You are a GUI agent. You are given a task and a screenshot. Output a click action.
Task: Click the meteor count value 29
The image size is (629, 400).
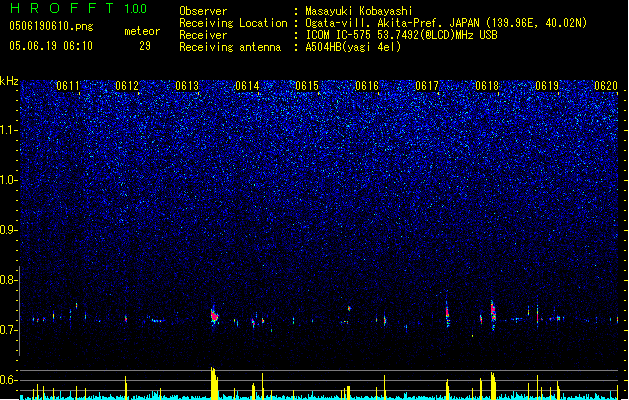145,46
